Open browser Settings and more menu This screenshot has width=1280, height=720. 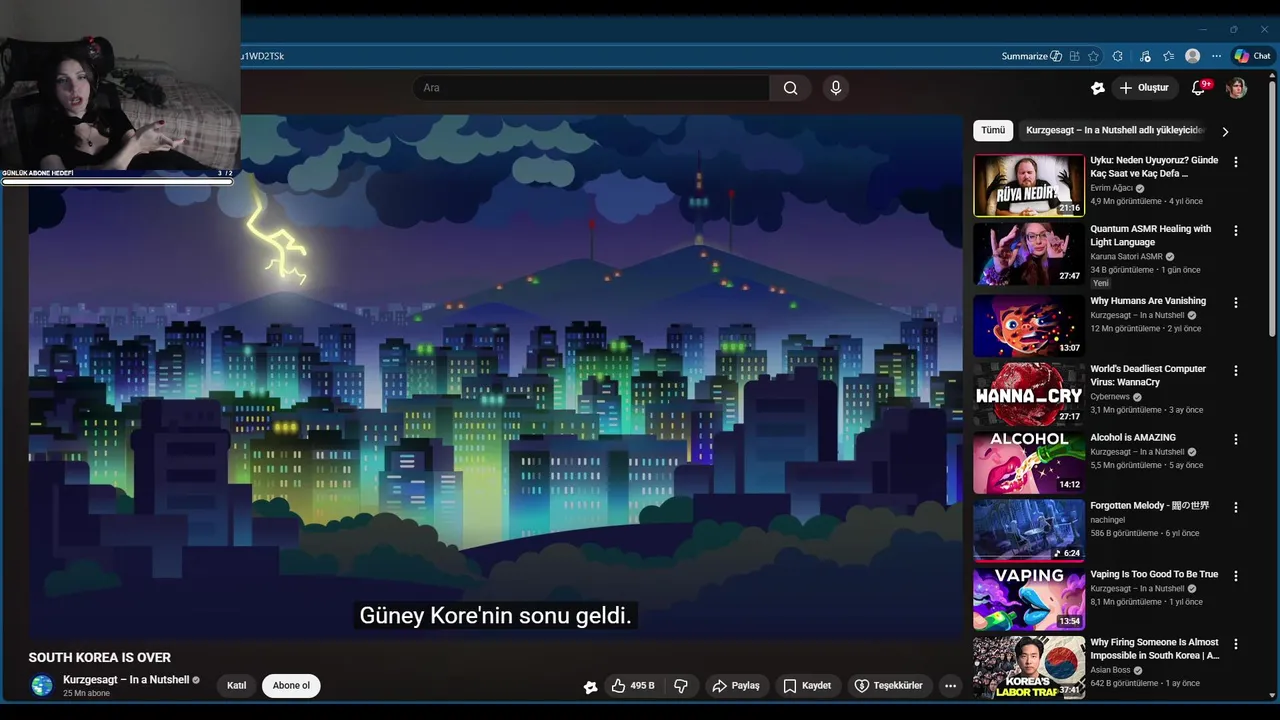(x=1216, y=56)
